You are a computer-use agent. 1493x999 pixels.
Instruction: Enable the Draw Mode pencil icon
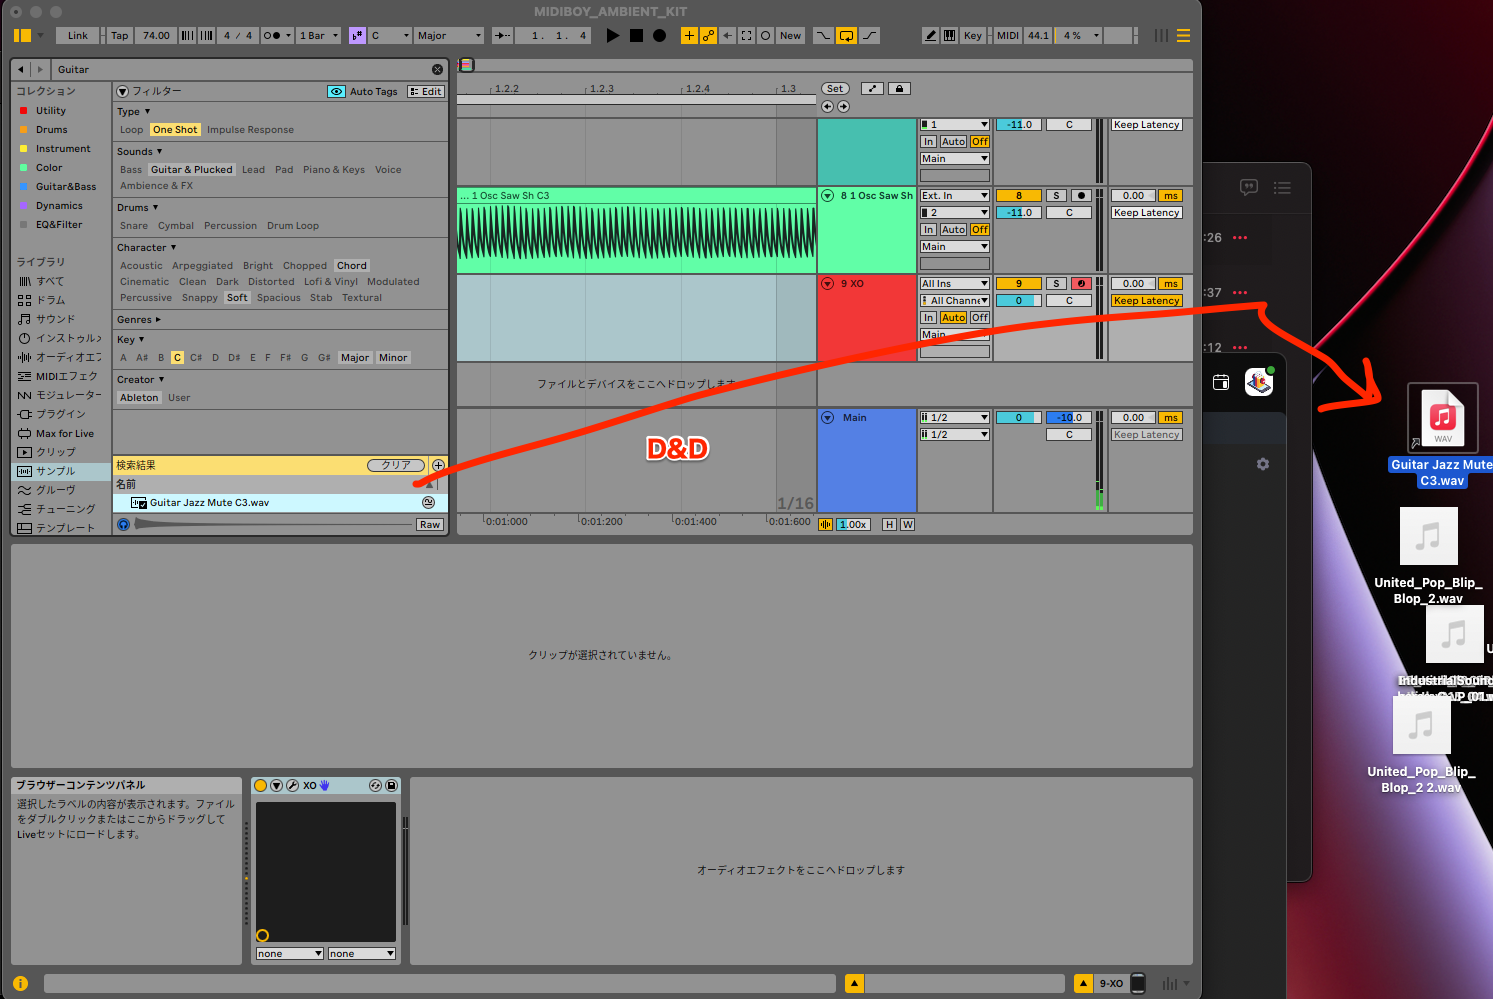(930, 36)
